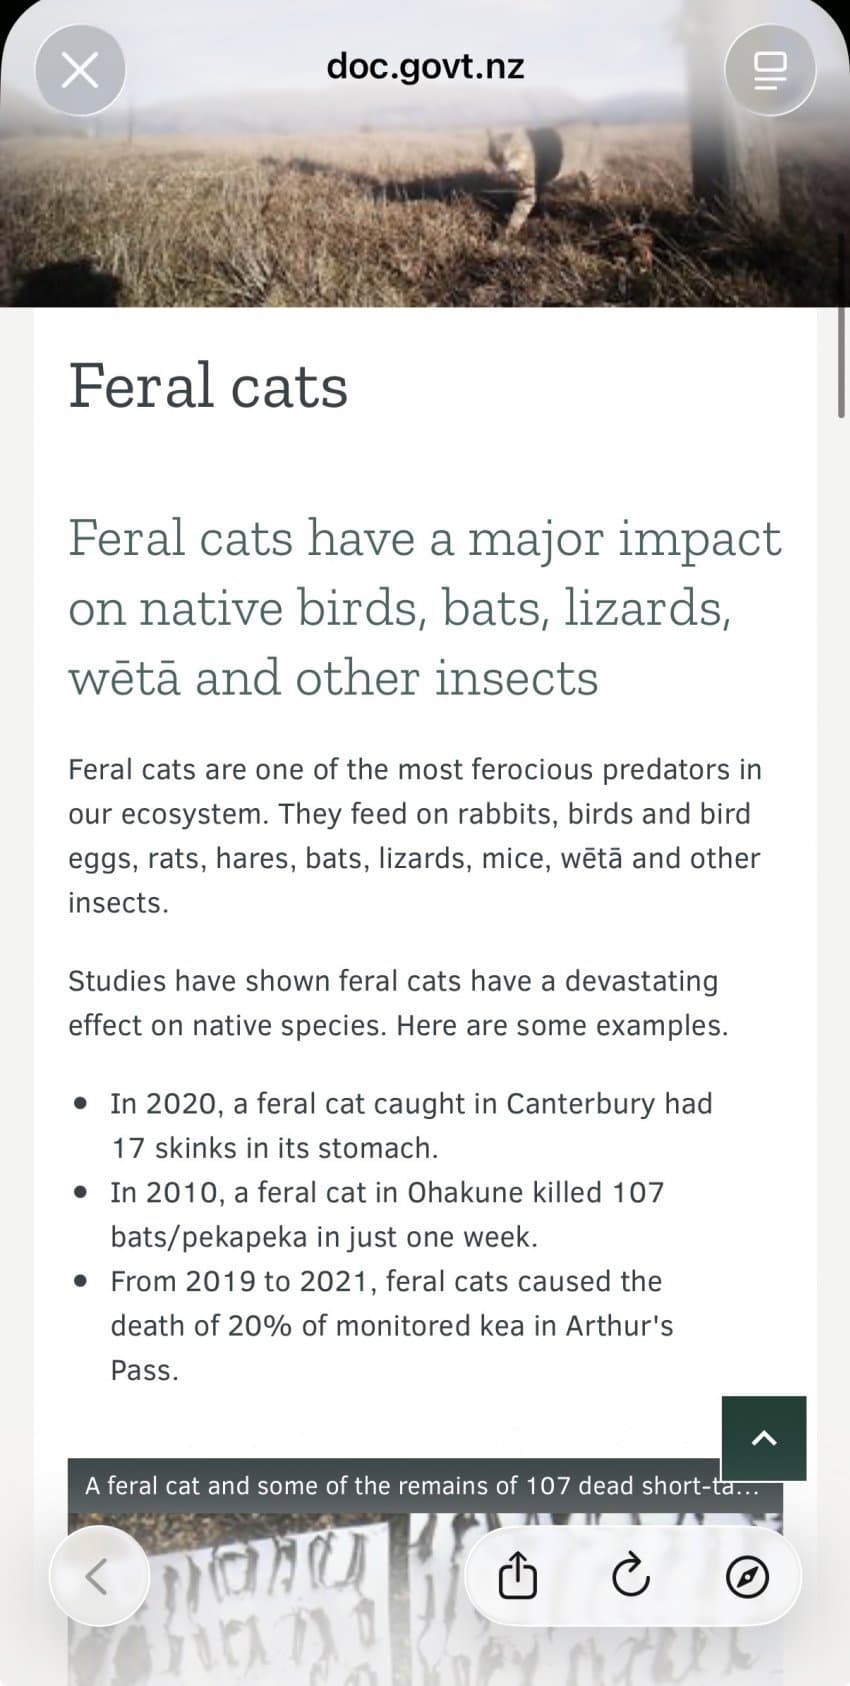Viewport: 850px width, 1686px height.
Task: Close the in-app browser with the X
Action: (80, 70)
